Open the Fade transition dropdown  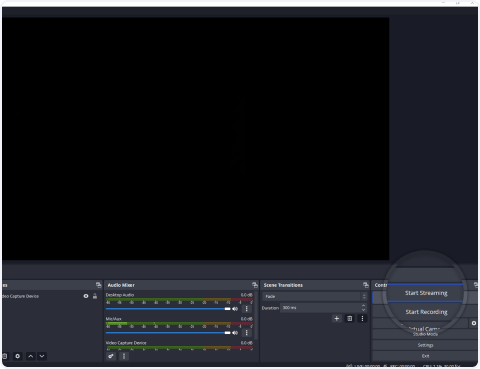coord(315,296)
